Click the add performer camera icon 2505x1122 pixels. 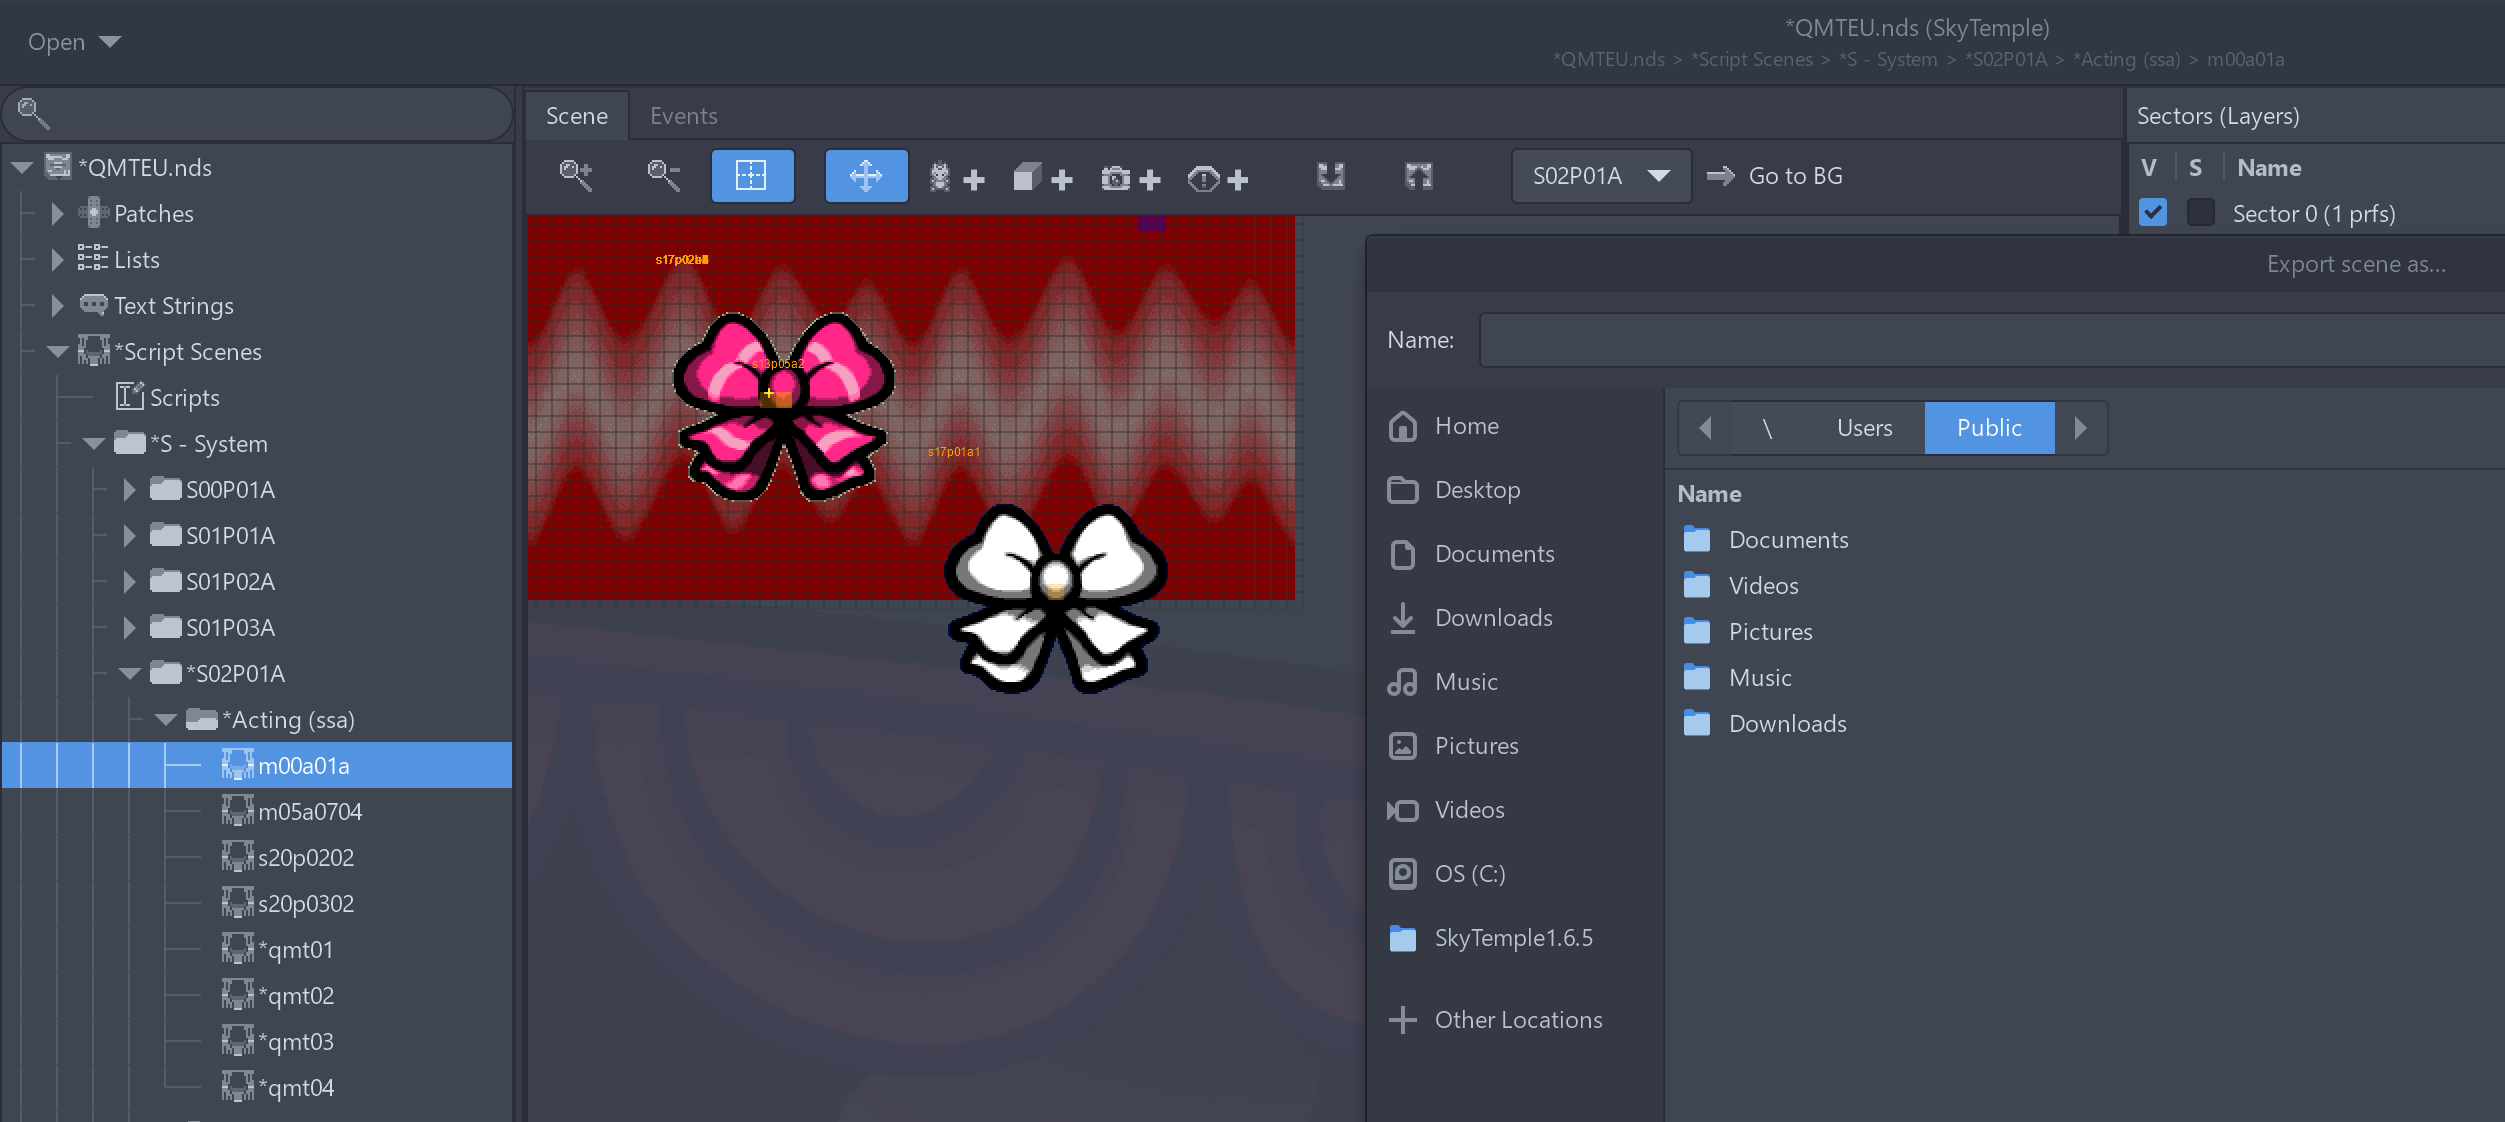1130,178
